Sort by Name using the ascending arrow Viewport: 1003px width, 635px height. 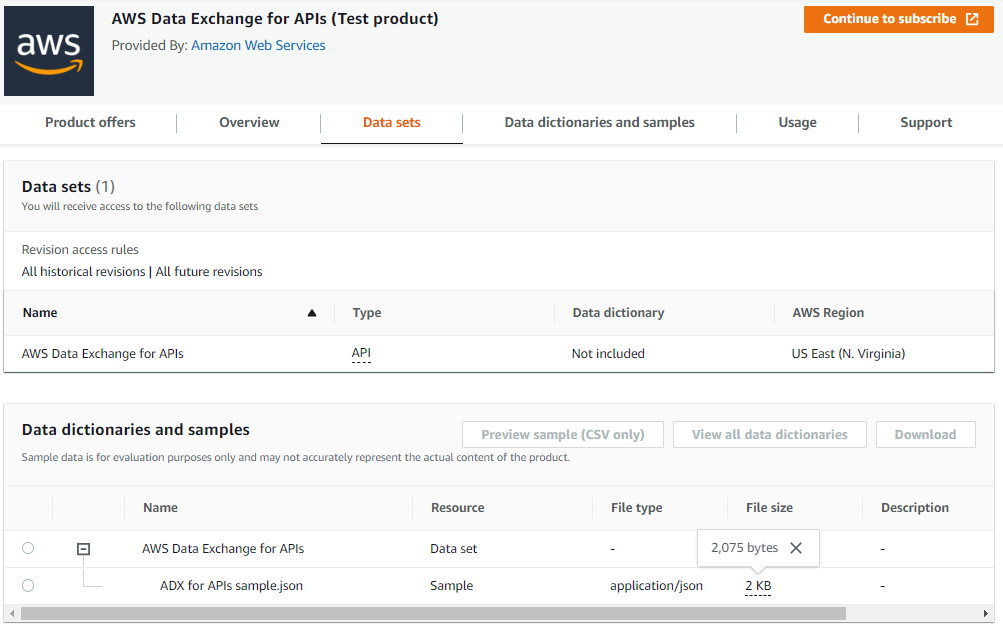[312, 313]
